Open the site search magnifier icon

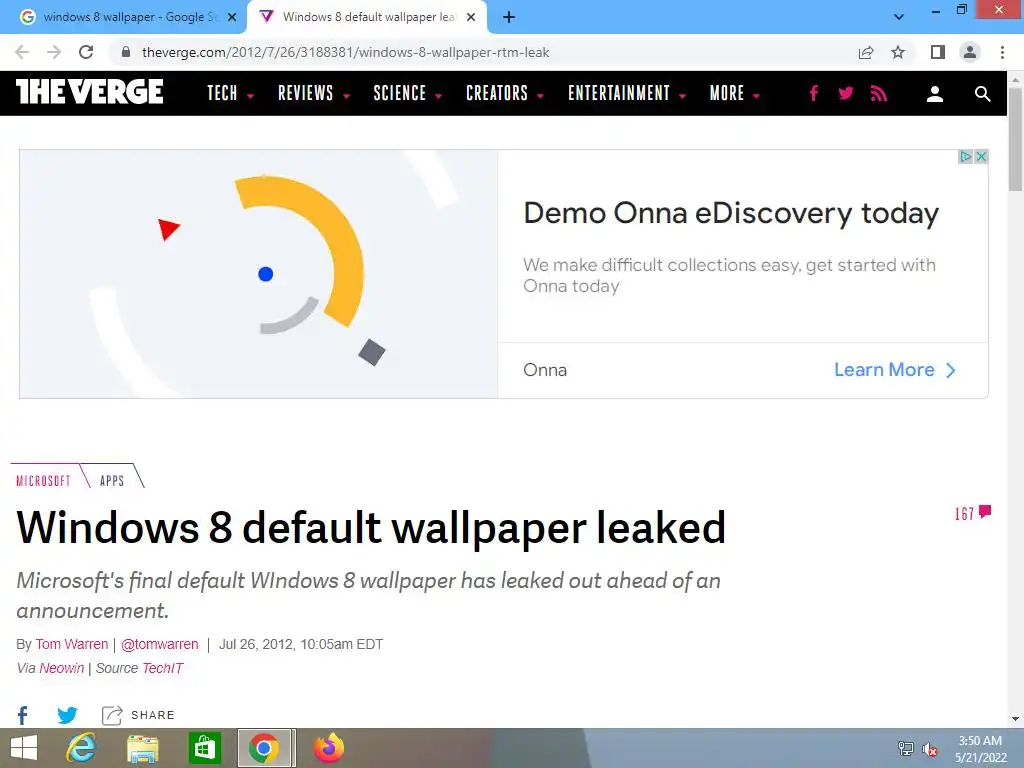(x=982, y=94)
